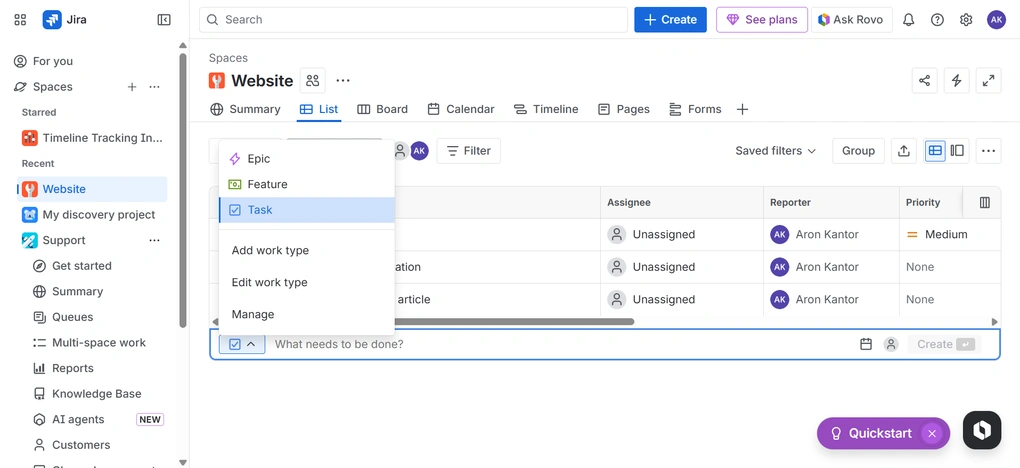
Task: Switch to list table view icon
Action: pyautogui.click(x=935, y=150)
